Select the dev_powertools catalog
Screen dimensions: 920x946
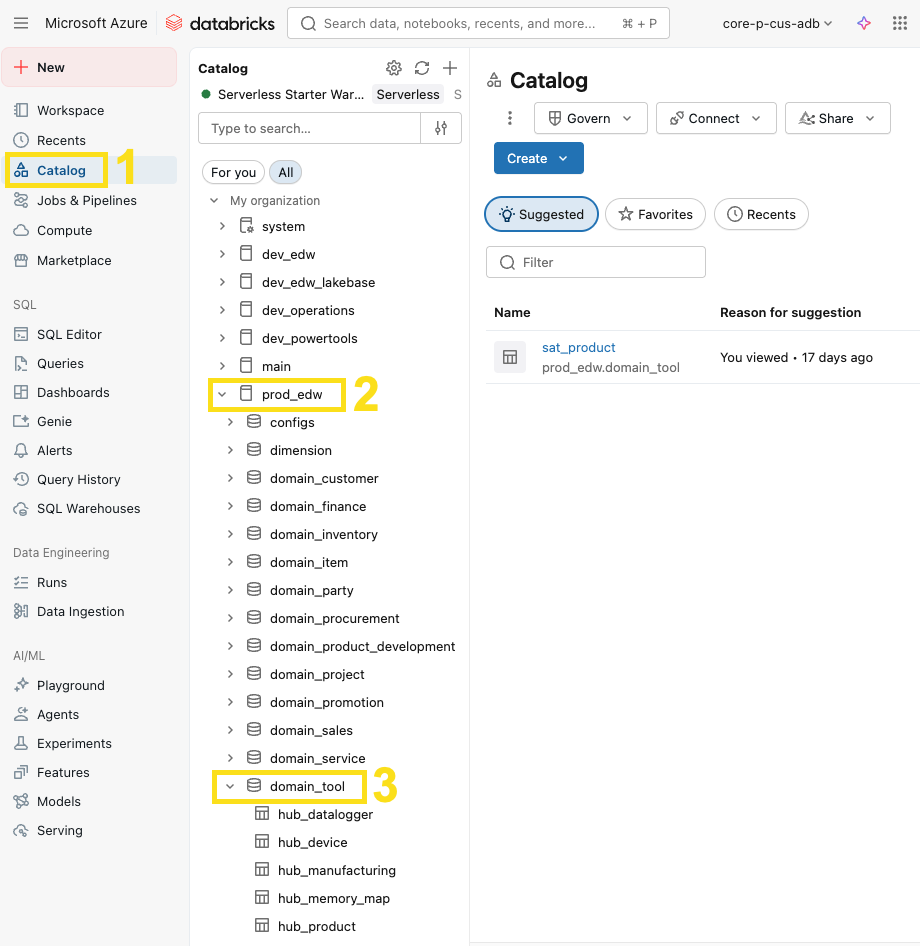tap(309, 338)
